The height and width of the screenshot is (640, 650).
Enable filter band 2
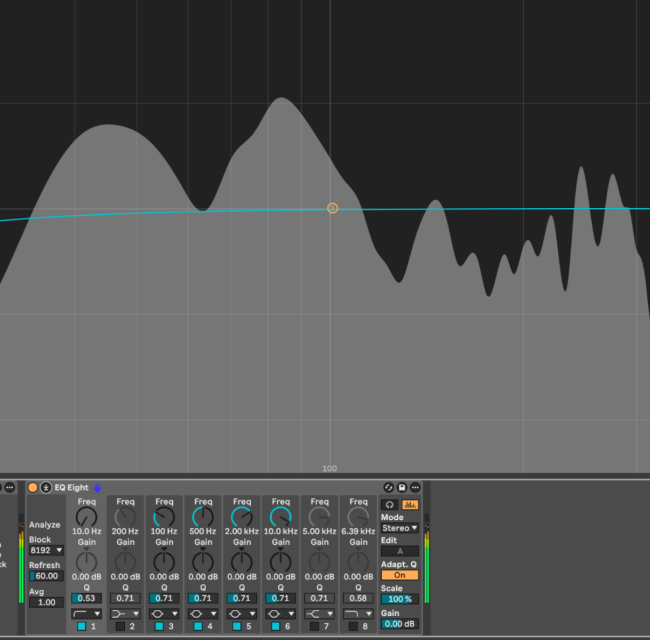click(x=120, y=626)
